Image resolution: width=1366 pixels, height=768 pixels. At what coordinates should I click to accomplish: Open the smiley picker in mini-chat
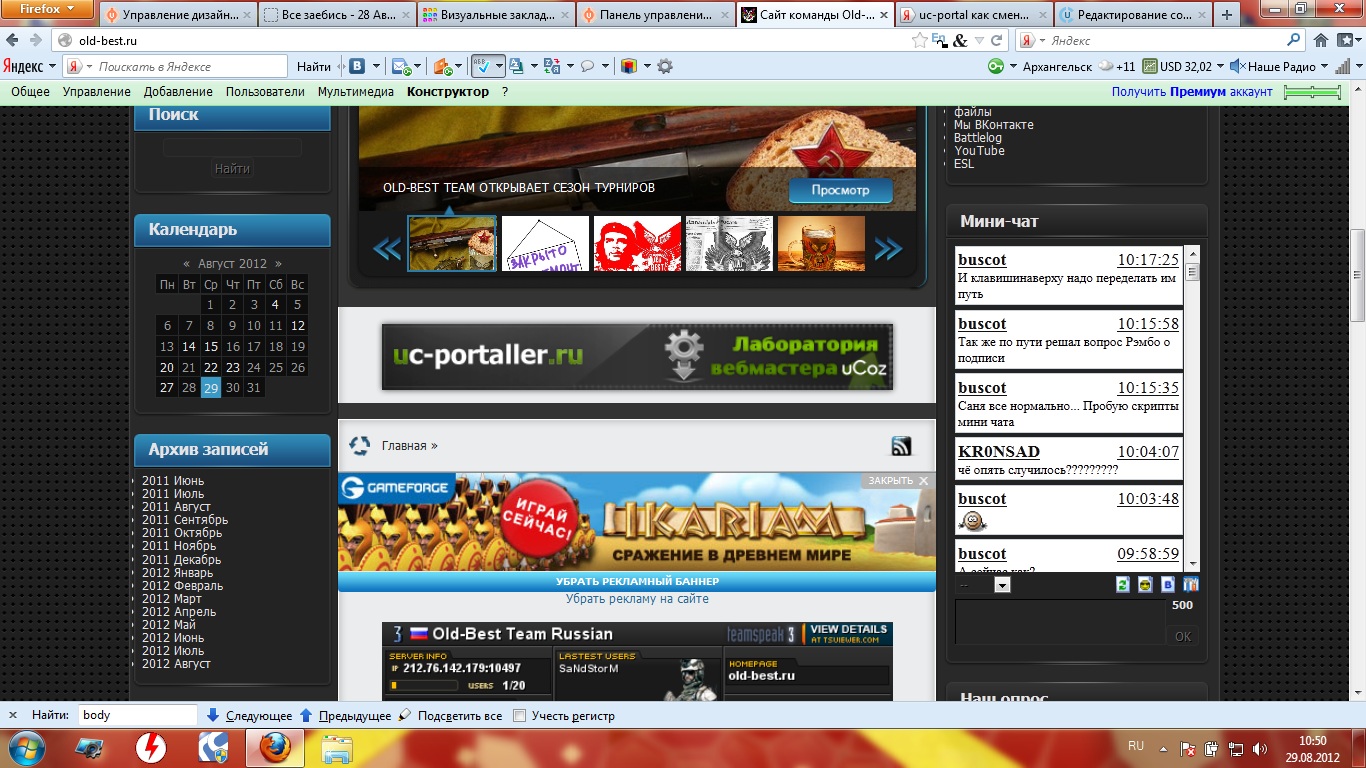[x=1145, y=585]
